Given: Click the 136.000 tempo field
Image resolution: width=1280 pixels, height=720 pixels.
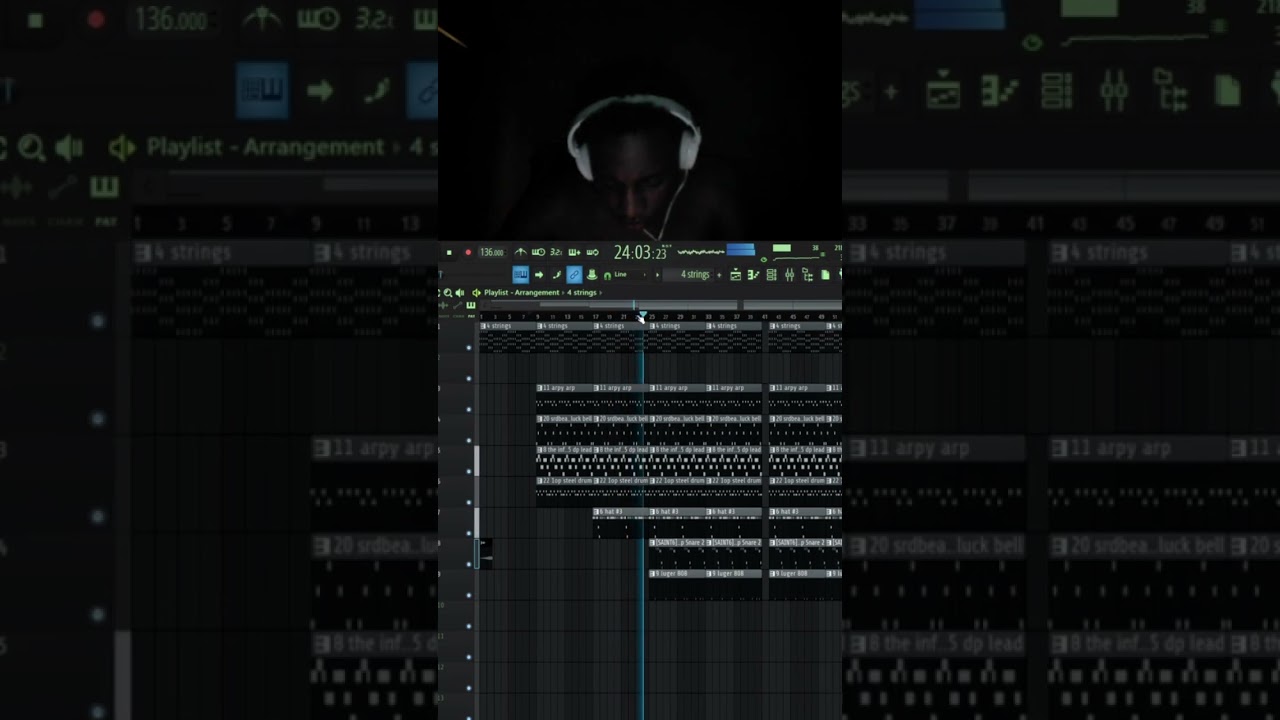Looking at the screenshot, I should click(x=492, y=252).
